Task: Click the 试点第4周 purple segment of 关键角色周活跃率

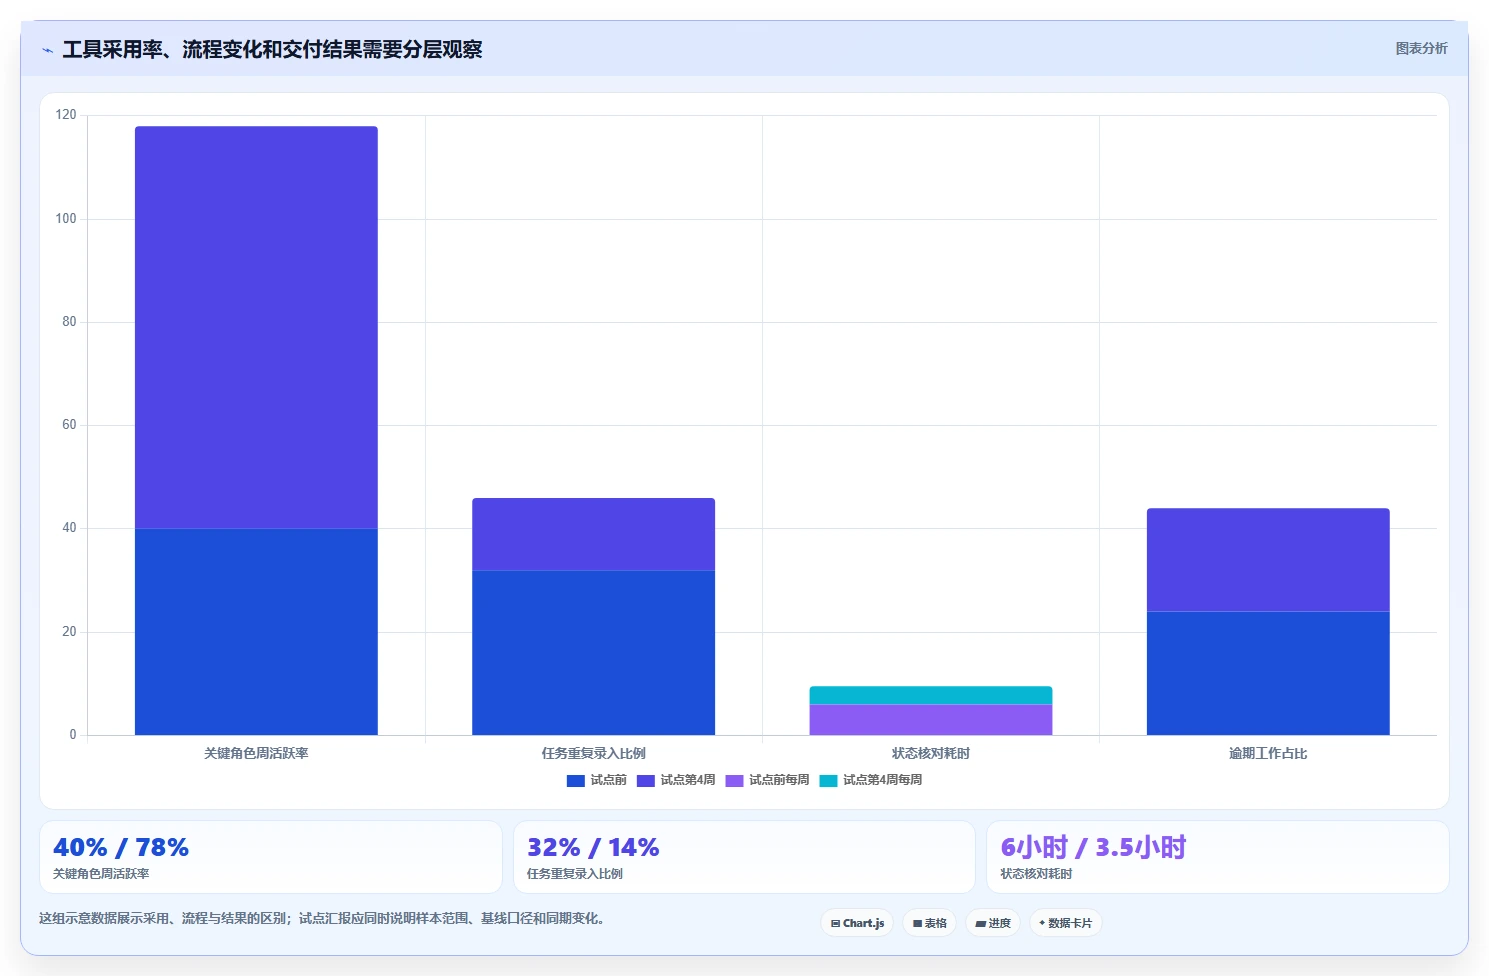Action: click(256, 327)
